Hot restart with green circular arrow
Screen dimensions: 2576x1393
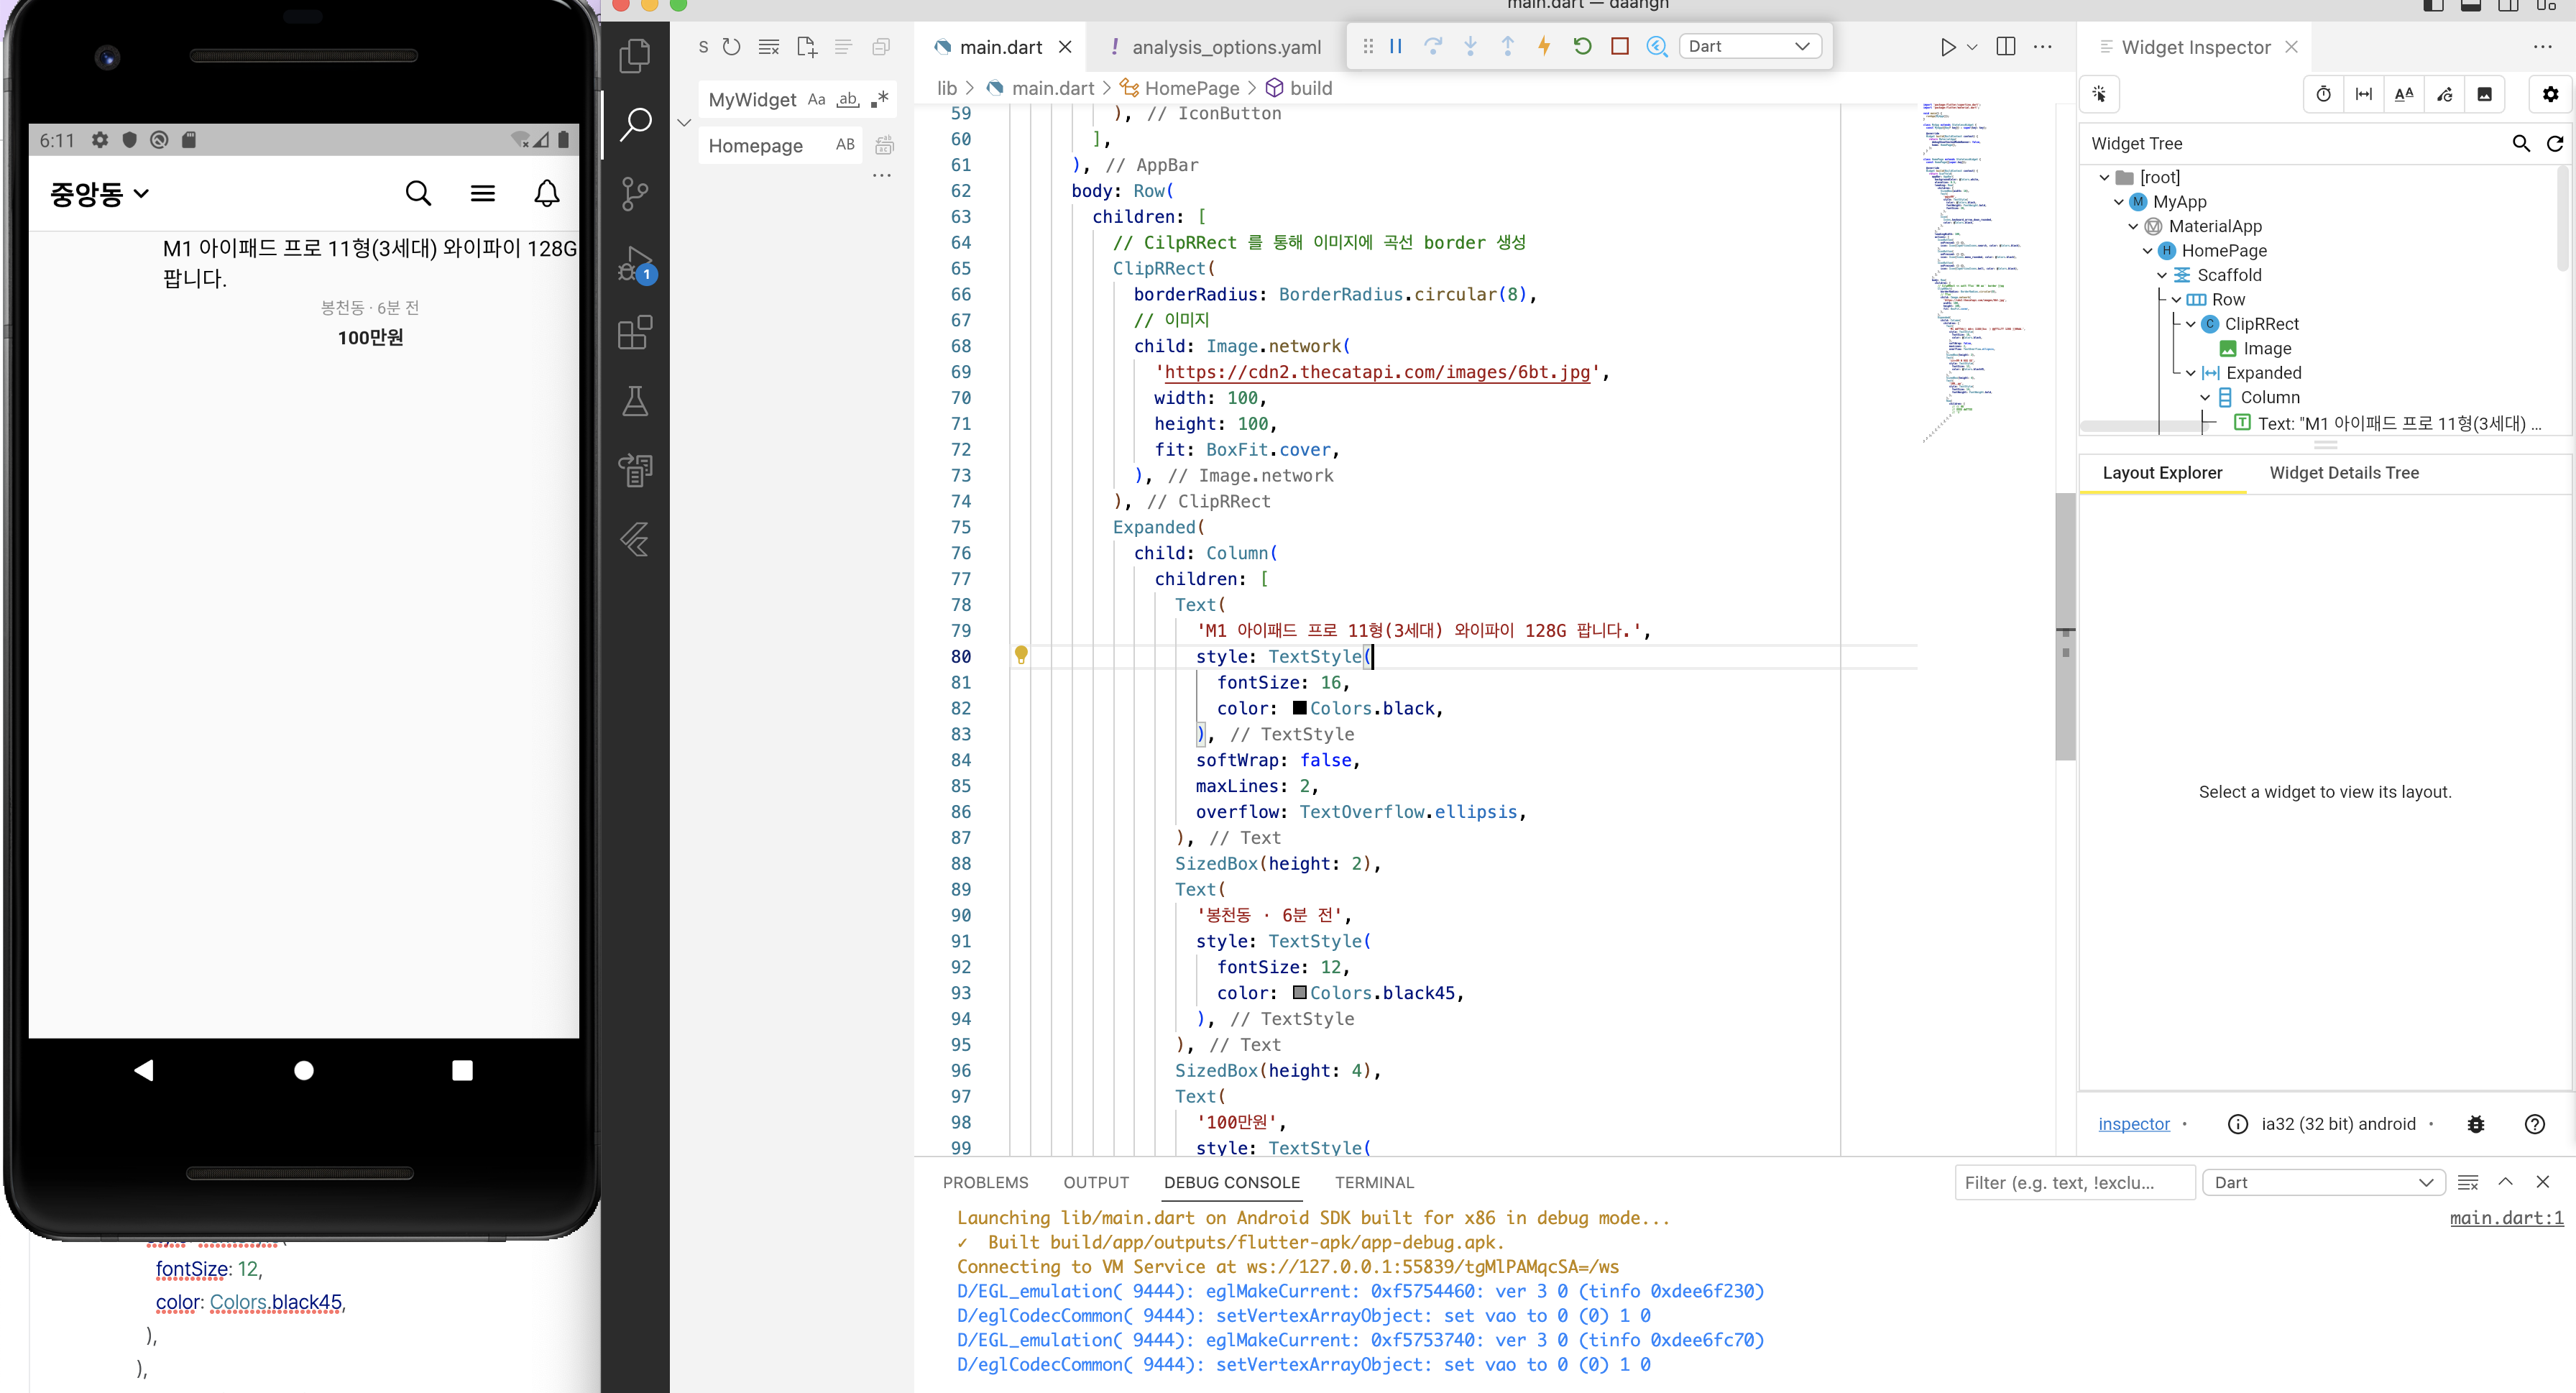[x=1582, y=46]
